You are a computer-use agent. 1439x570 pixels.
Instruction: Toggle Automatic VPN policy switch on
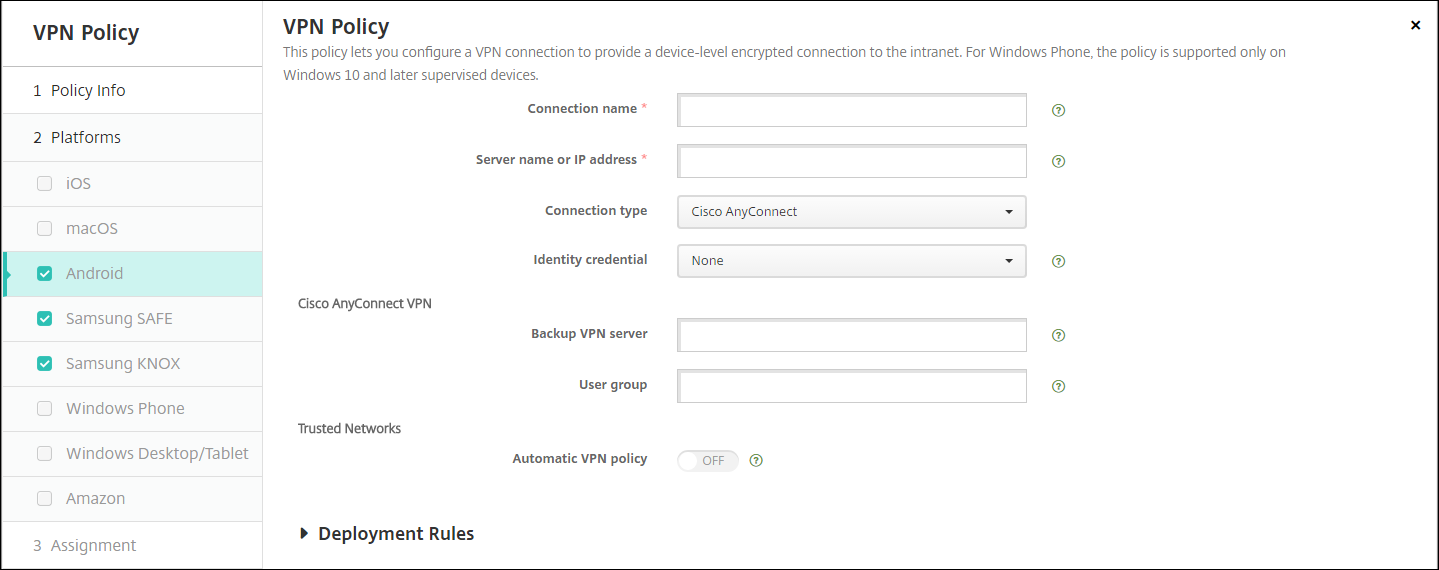coord(708,461)
